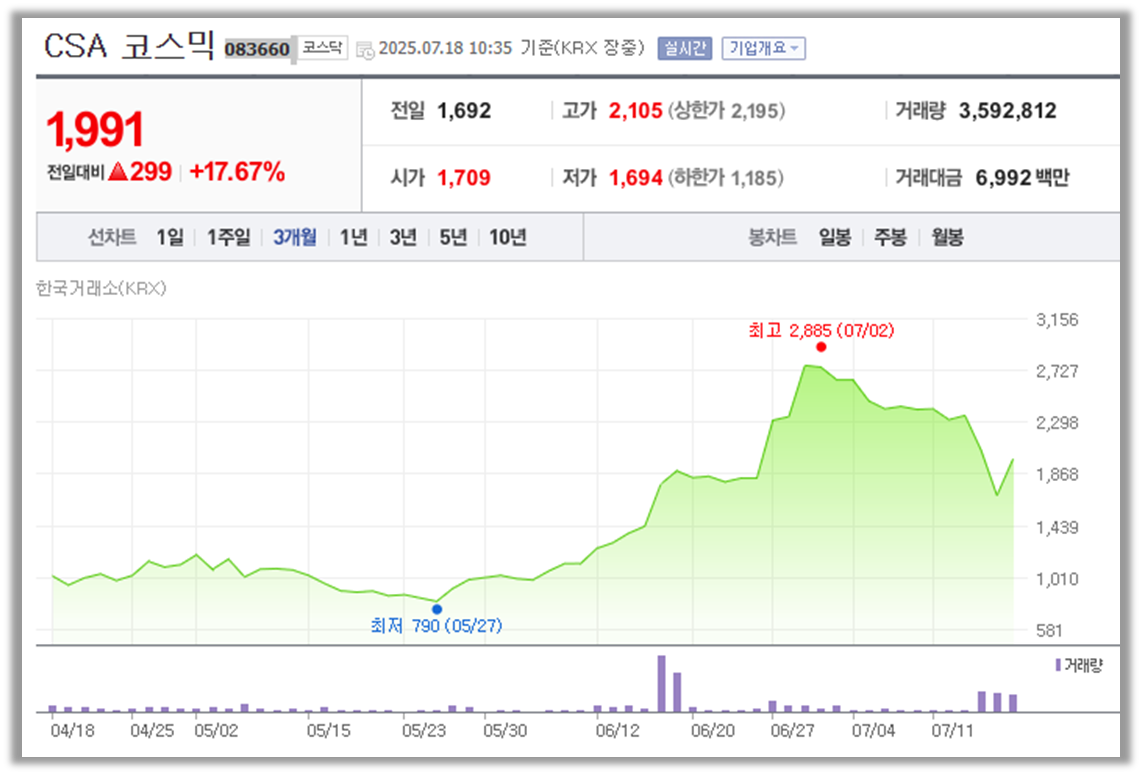Click the 1,439 price axis label

tap(1058, 527)
